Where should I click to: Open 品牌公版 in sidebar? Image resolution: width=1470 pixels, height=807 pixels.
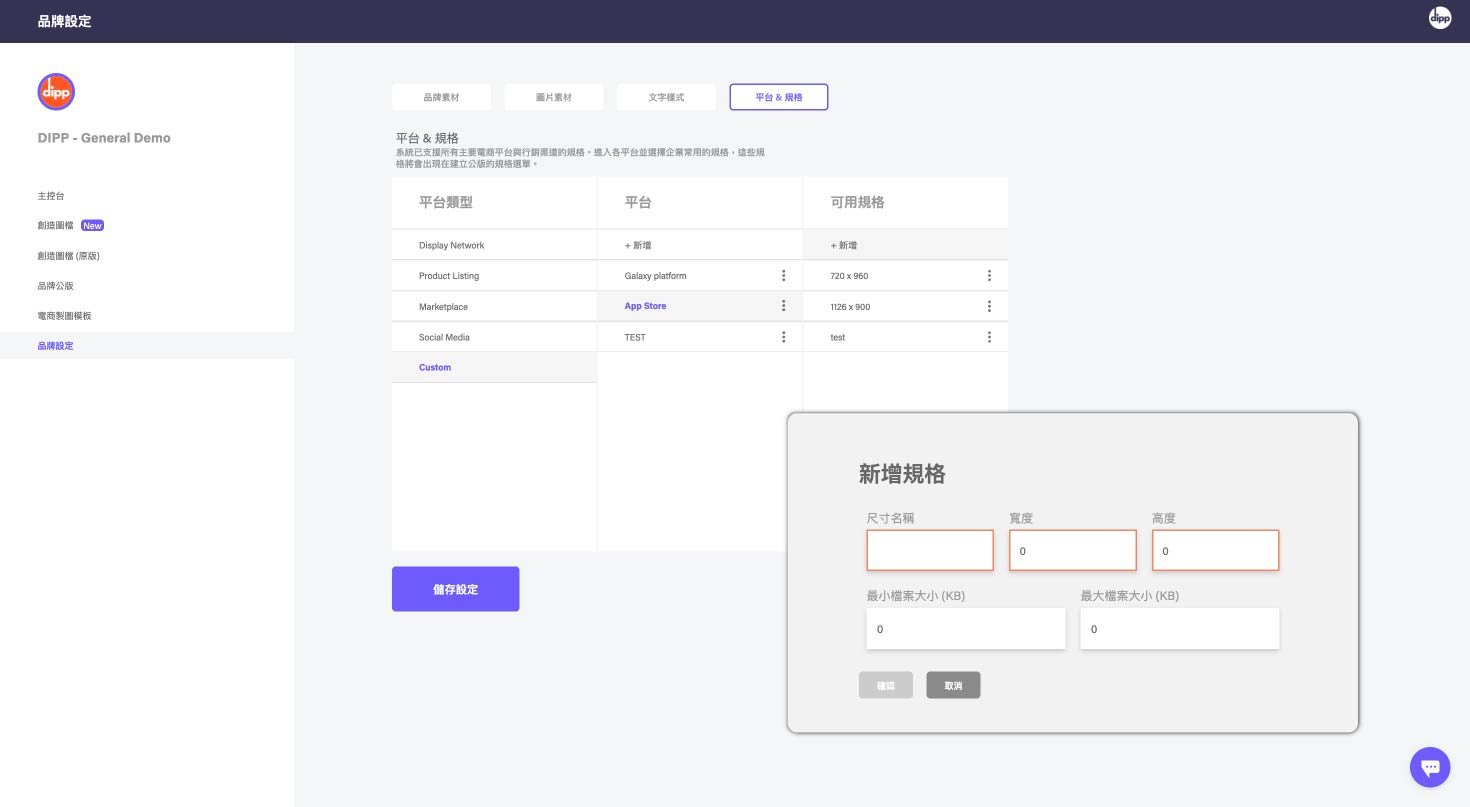click(x=56, y=286)
